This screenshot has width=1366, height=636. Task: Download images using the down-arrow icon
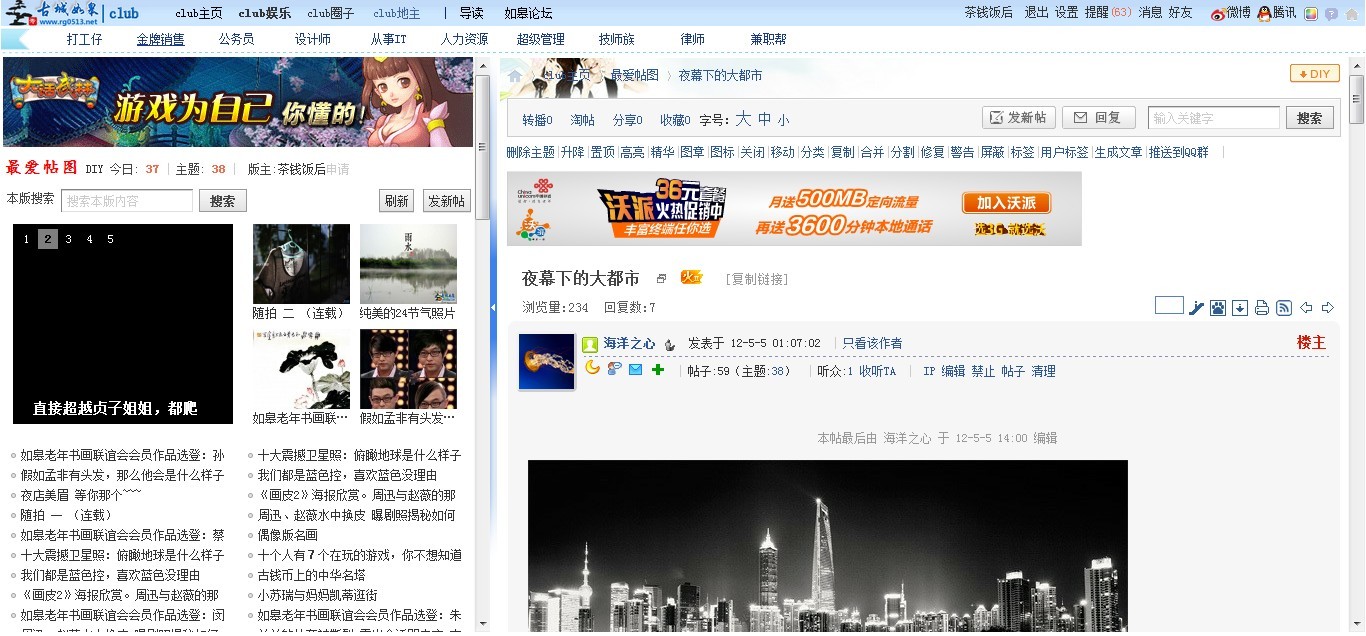tap(1240, 307)
